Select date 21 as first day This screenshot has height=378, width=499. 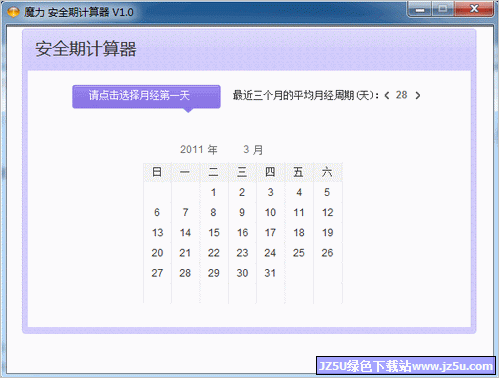(x=185, y=253)
